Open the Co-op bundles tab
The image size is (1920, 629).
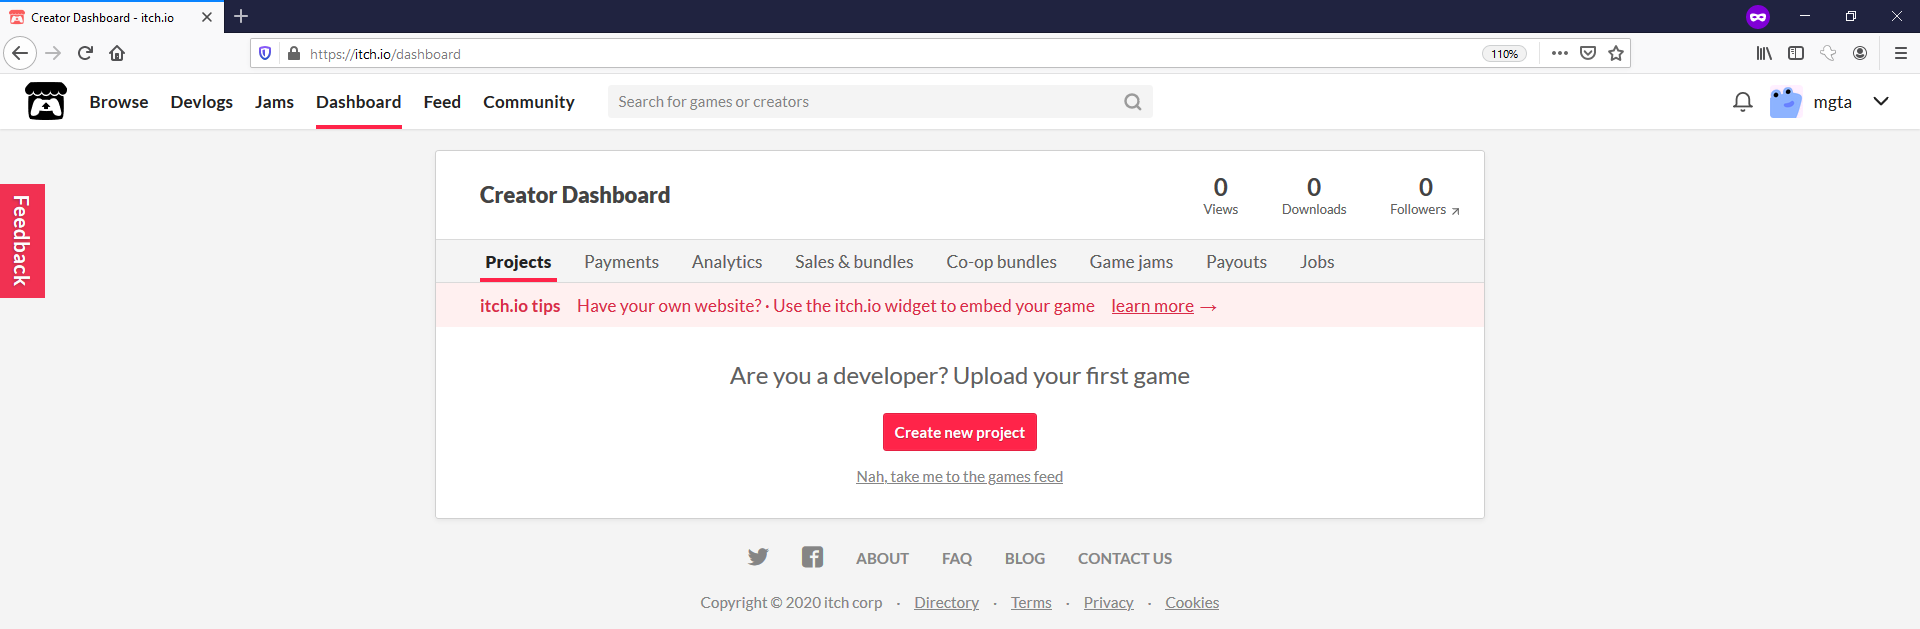(x=1001, y=262)
